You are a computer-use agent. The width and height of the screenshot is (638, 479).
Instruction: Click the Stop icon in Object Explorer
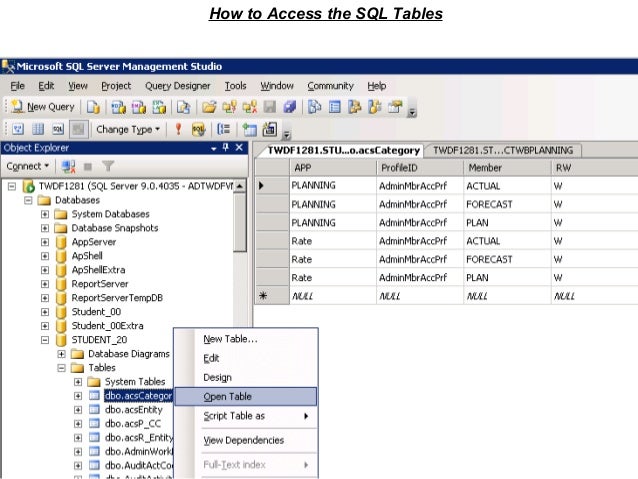click(87, 166)
